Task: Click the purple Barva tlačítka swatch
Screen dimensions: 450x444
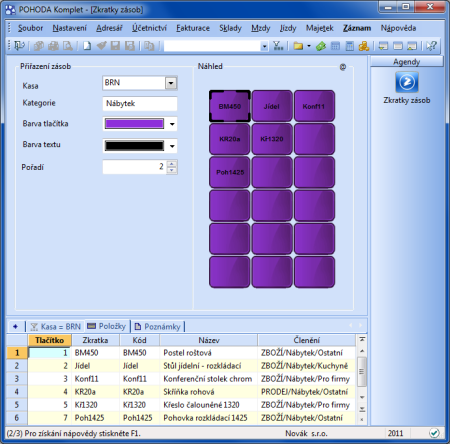Action: (134, 124)
